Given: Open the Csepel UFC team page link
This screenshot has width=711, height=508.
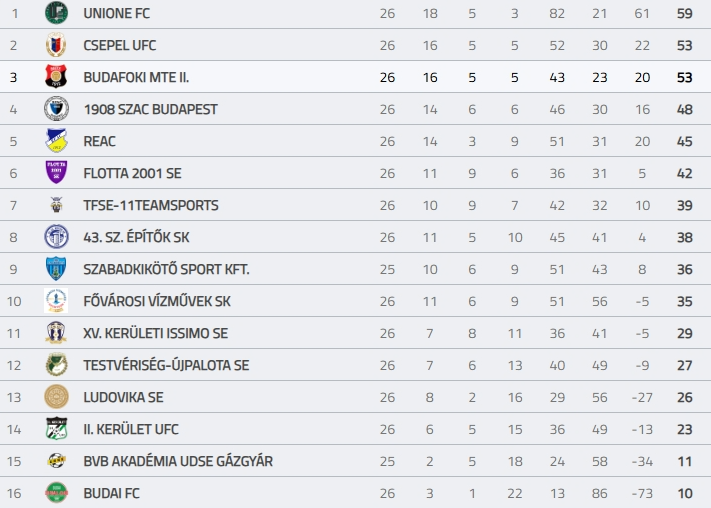Looking at the screenshot, I should (x=120, y=45).
